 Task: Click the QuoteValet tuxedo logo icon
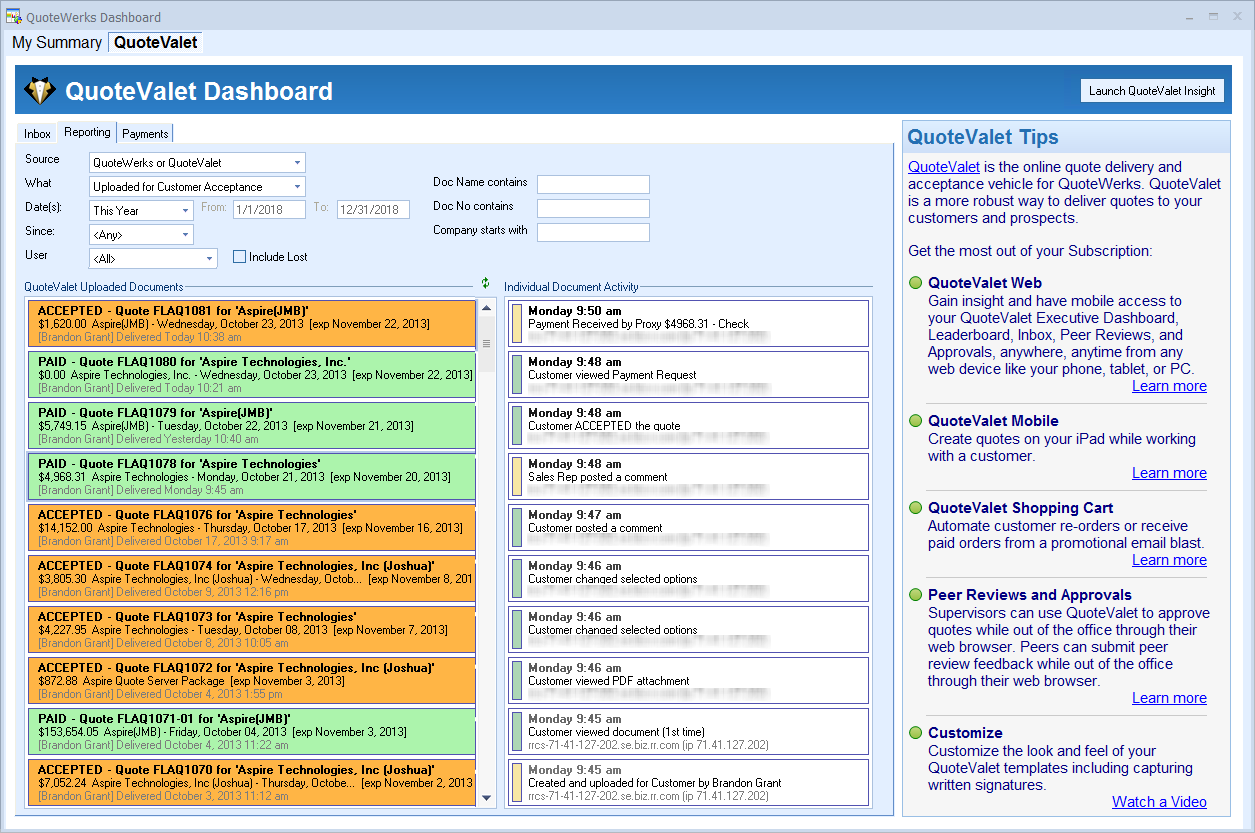[39, 91]
